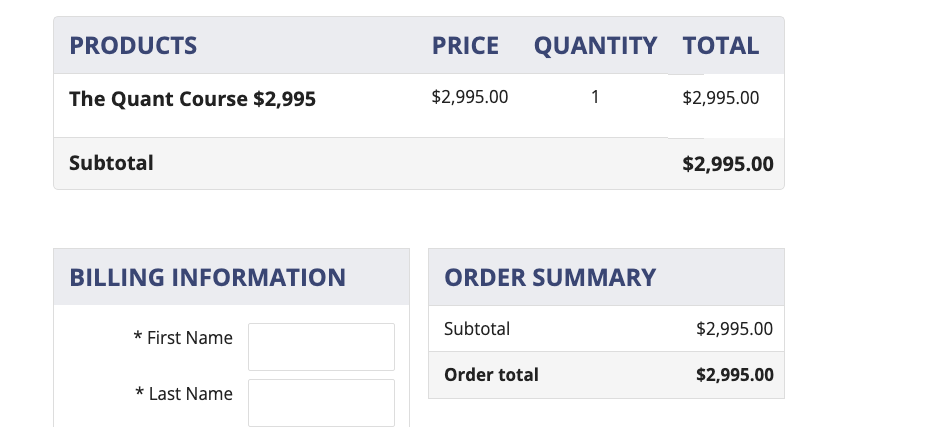The height and width of the screenshot is (427, 946).
Task: Click the ORDER SUMMARY heading
Action: tap(549, 277)
